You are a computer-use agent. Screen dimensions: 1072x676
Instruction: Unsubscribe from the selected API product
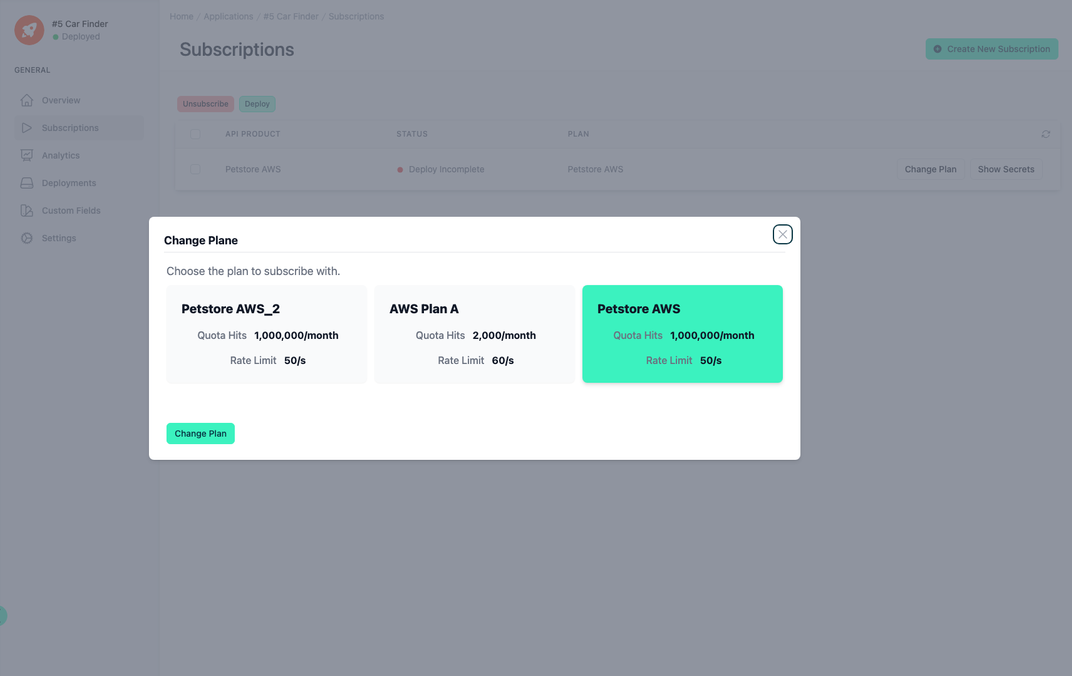(205, 103)
